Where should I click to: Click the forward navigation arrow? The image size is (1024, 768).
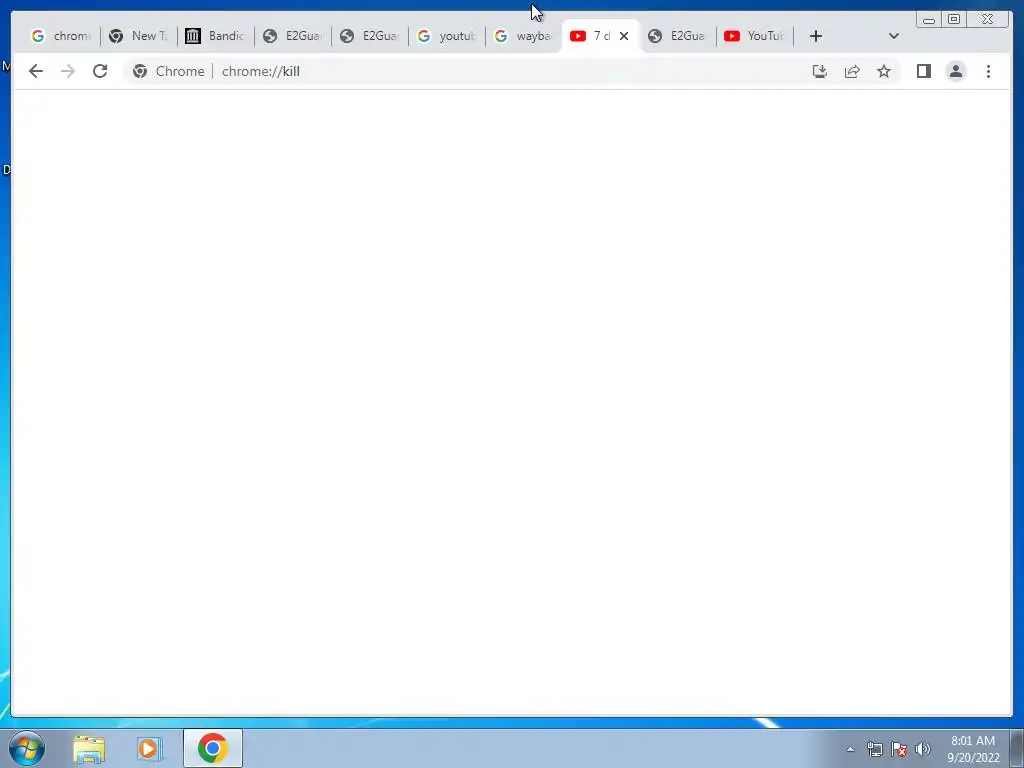[68, 71]
